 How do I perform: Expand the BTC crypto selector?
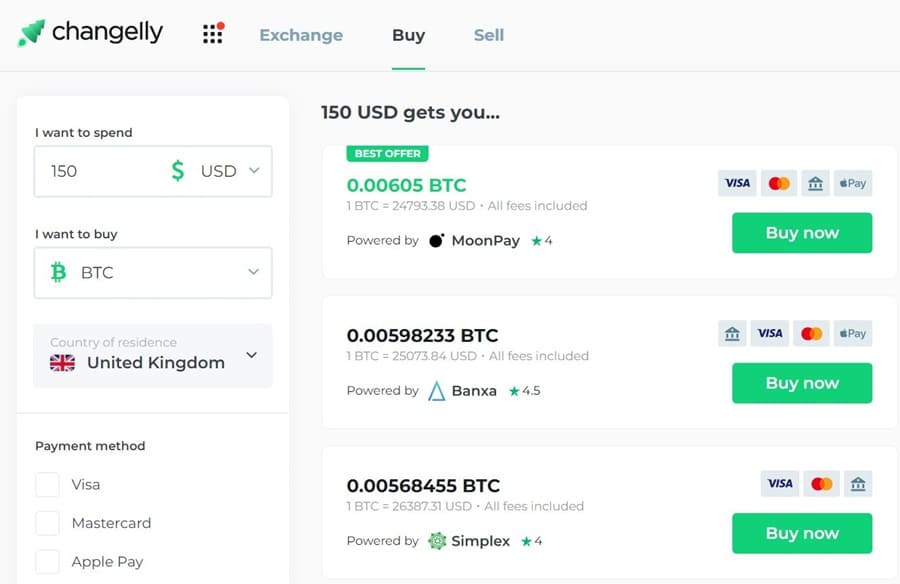pyautogui.click(x=153, y=272)
